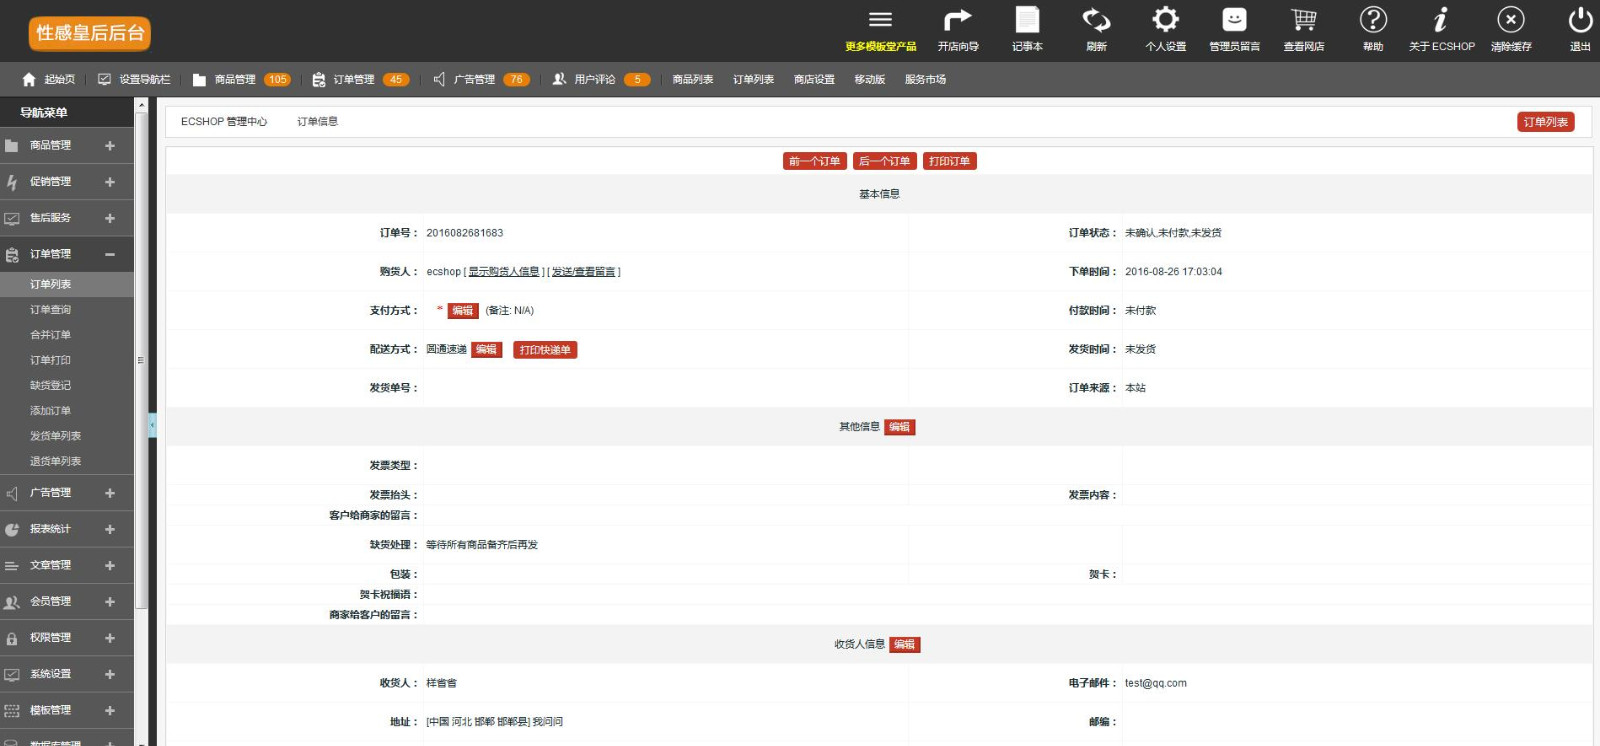Open the 记事本 notepad icon

(1027, 21)
